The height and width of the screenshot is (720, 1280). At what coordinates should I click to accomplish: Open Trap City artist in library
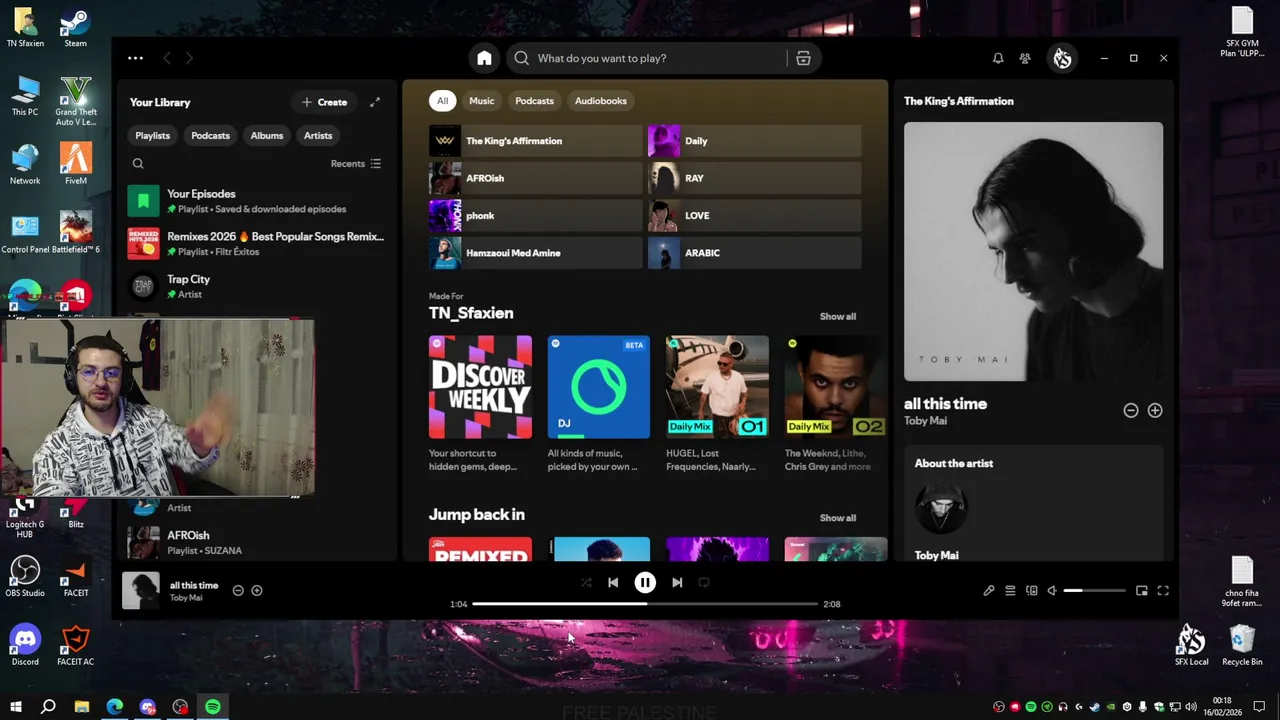point(256,286)
